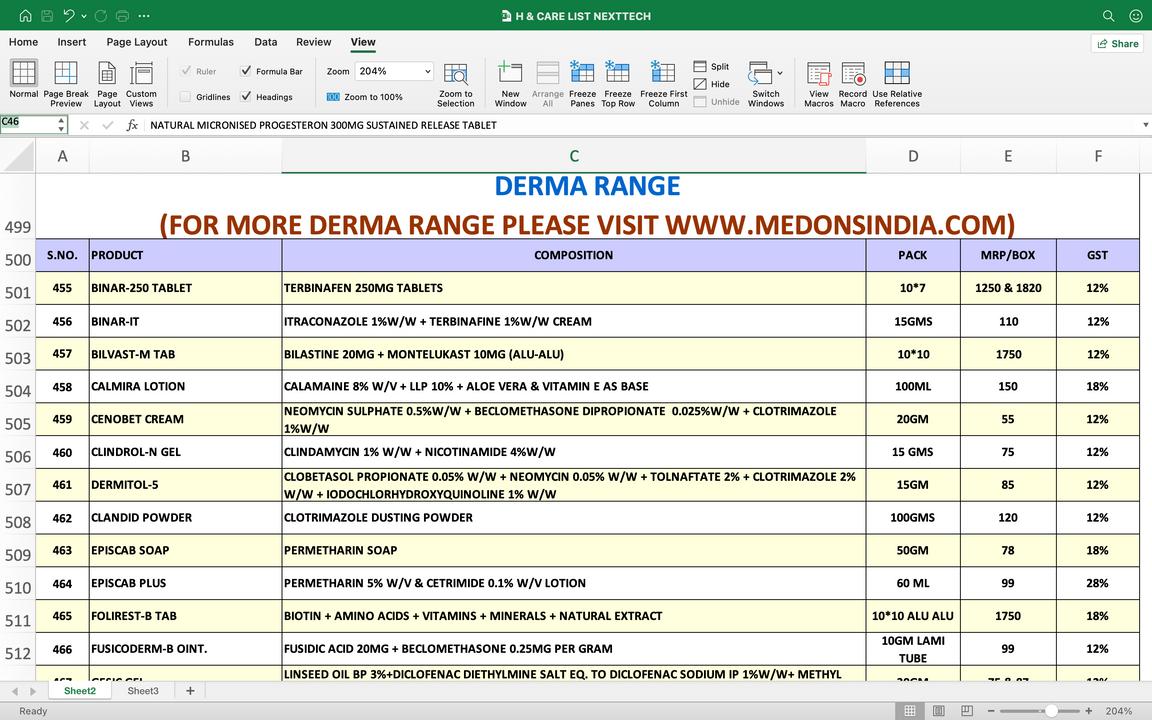Open the Home ribbon tab

24,42
